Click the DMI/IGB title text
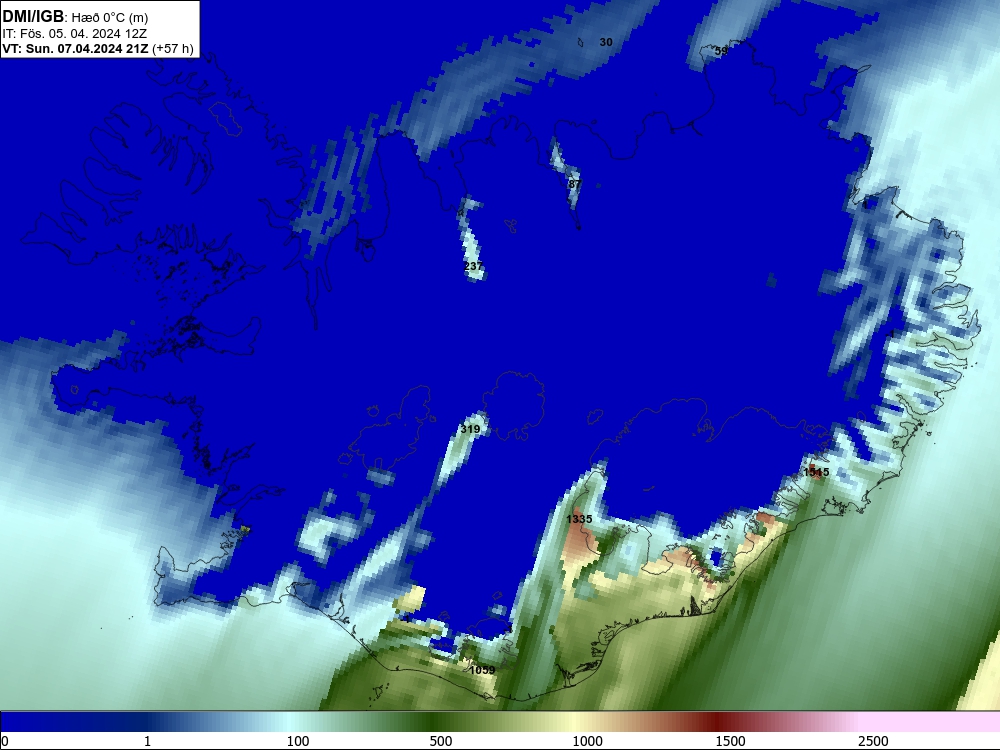The width and height of the screenshot is (1000, 750). (x=33, y=17)
